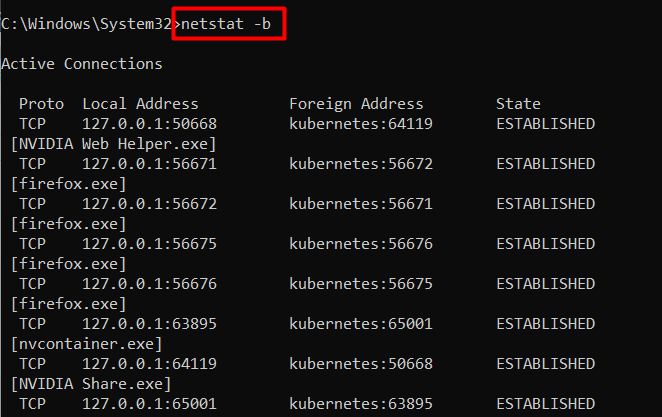Viewport: 662px width, 417px height.
Task: Select local address 127.0.0.1:50668
Action: tap(149, 123)
